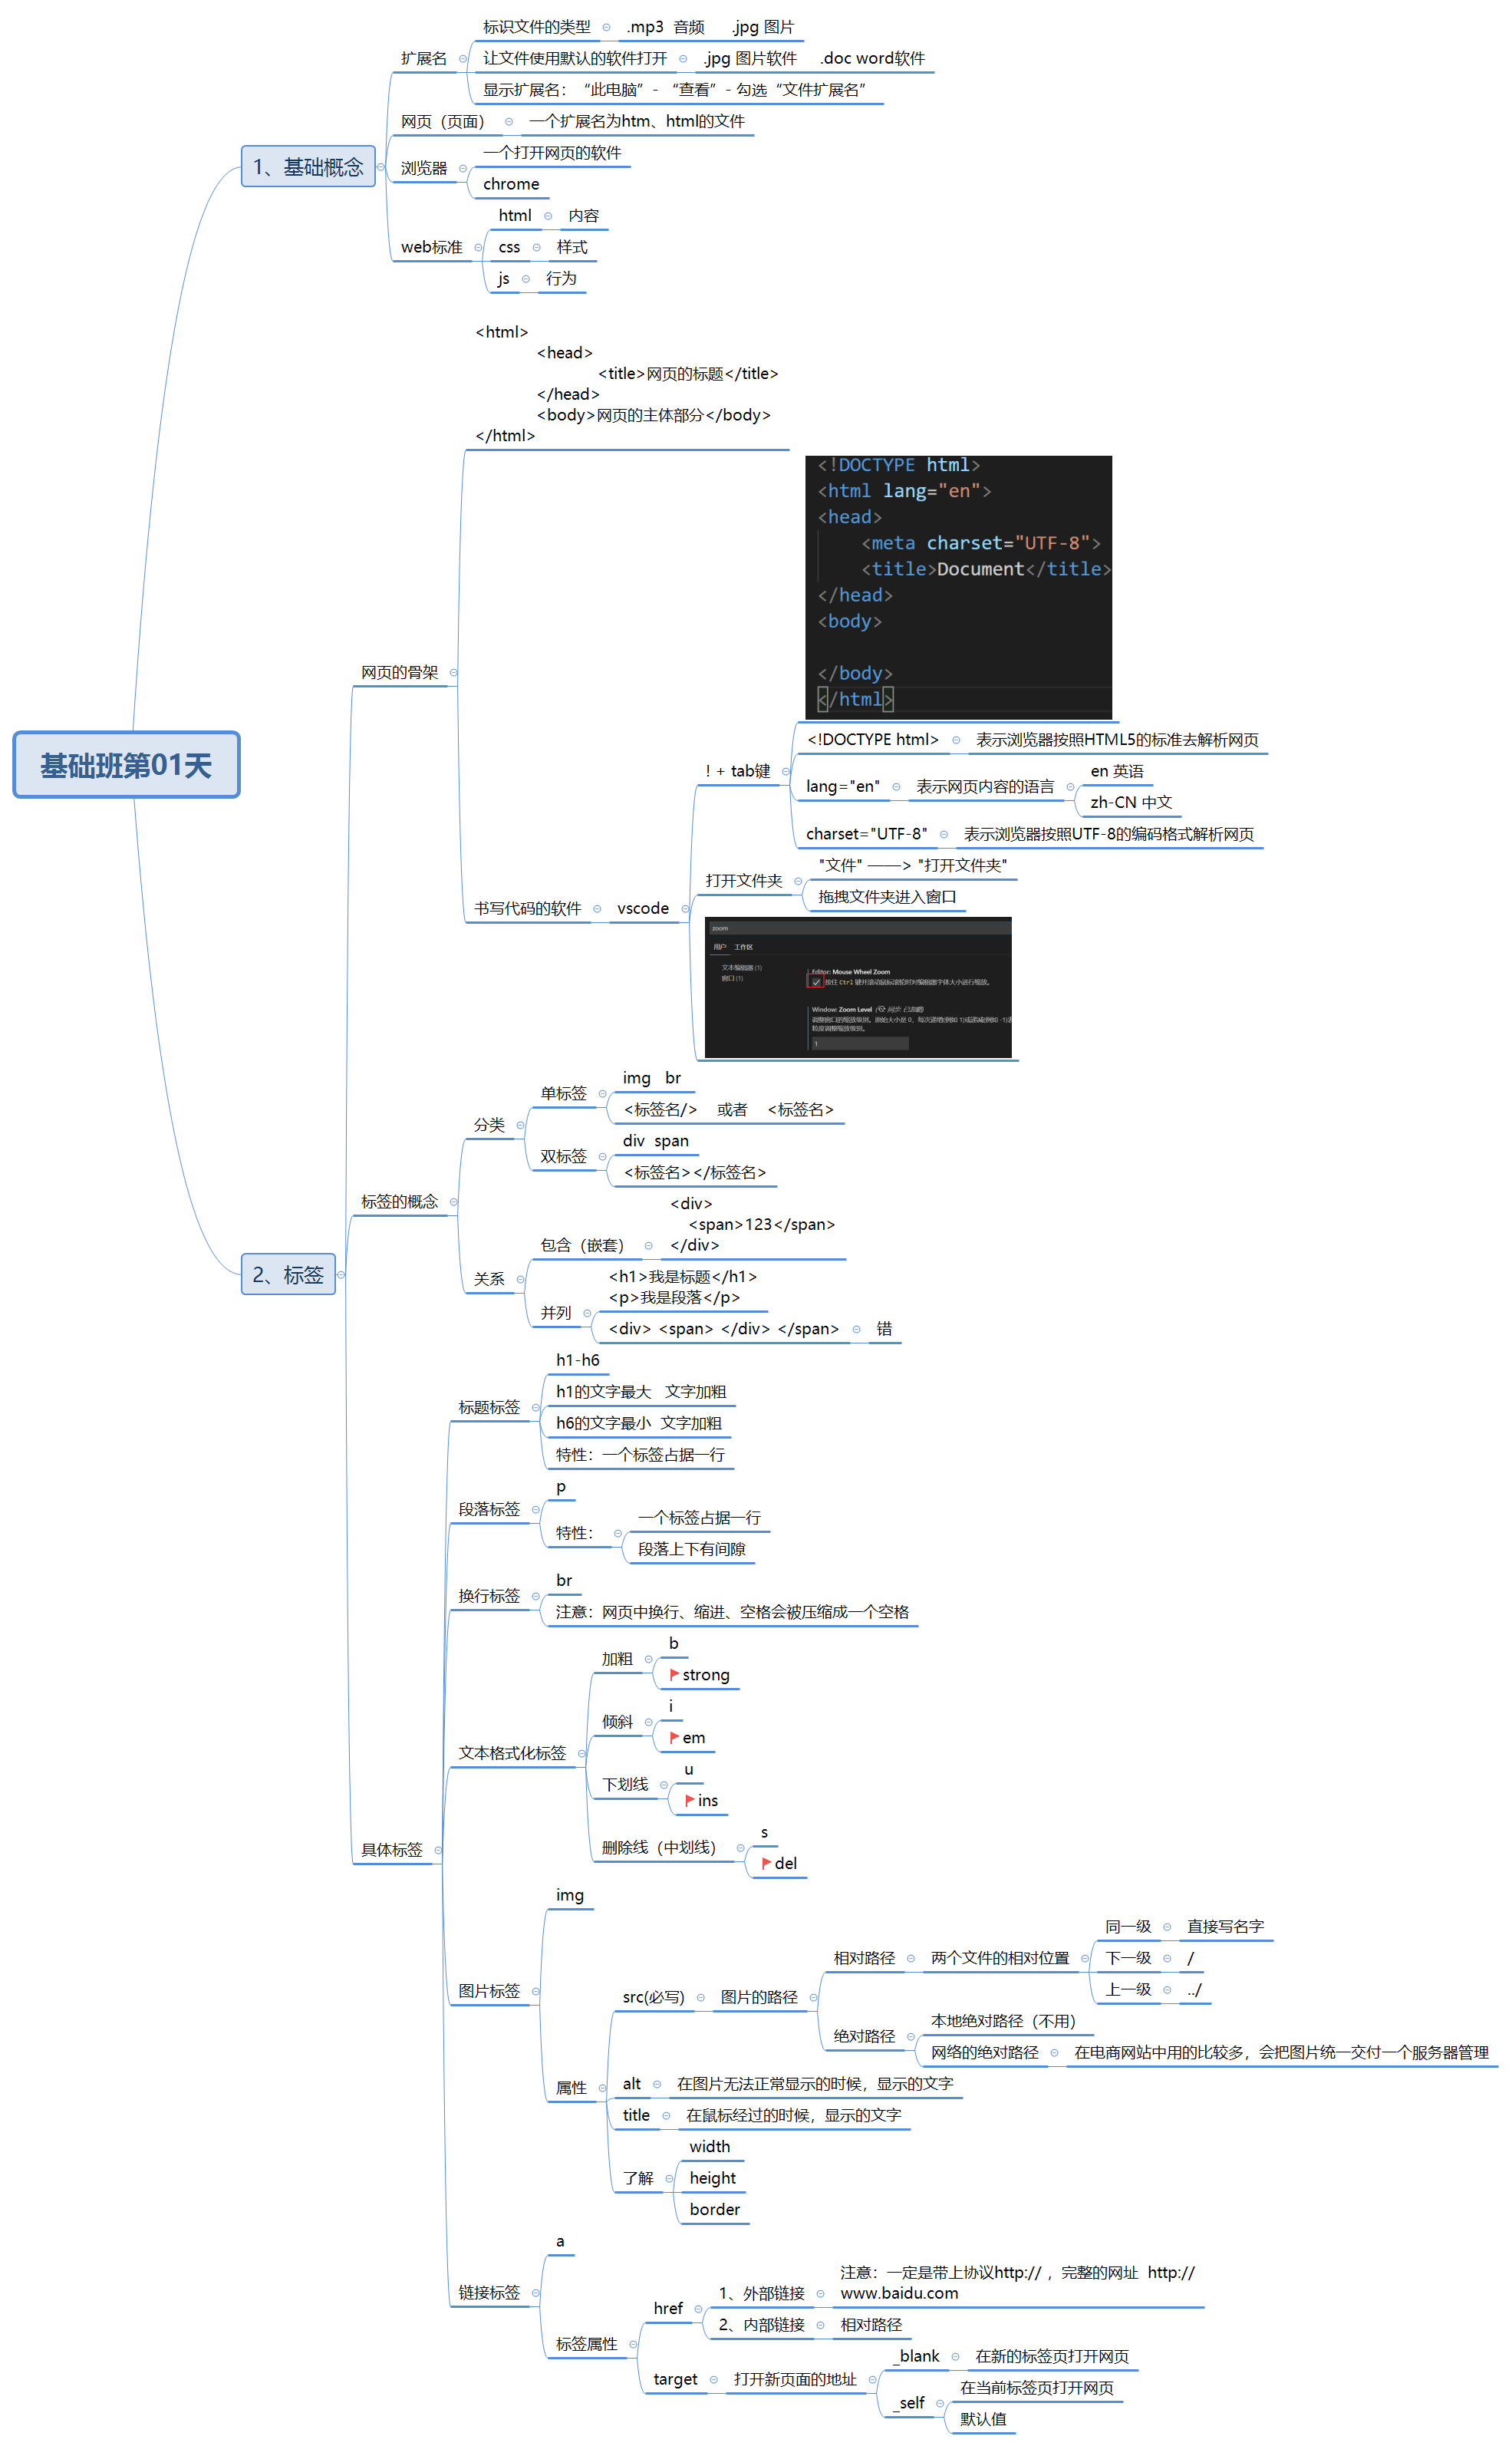The image size is (1512, 2446).
Task: Open the DOCTYPE code screenshot thumbnail
Action: (958, 587)
